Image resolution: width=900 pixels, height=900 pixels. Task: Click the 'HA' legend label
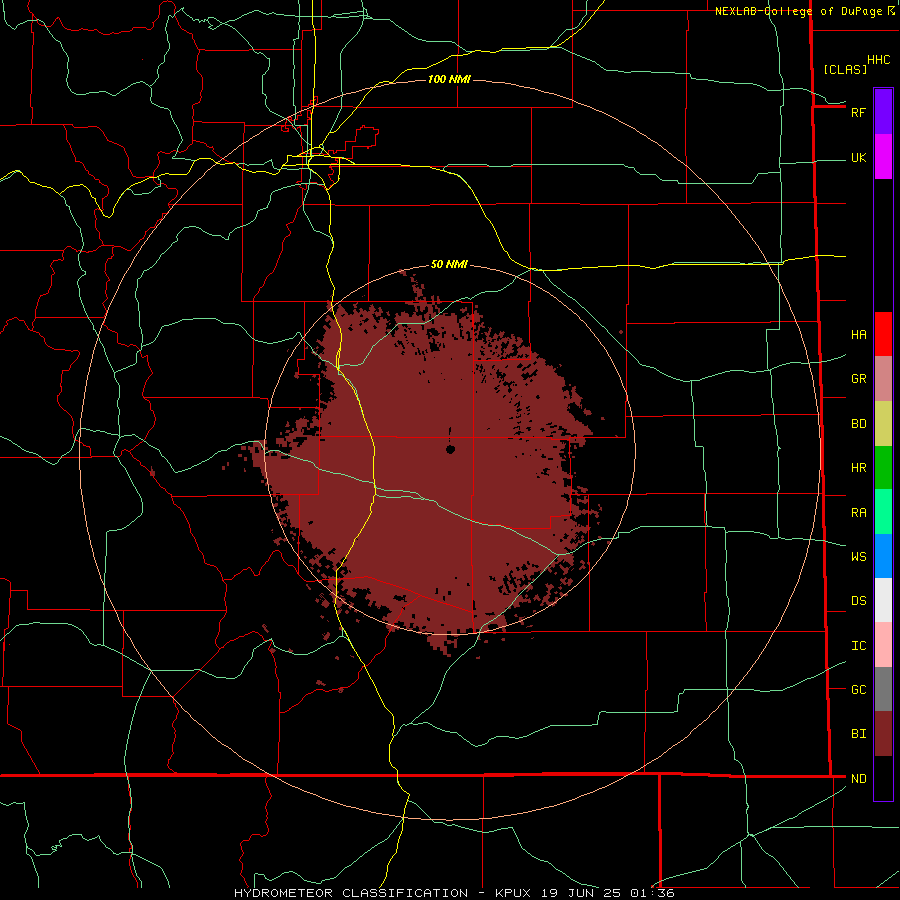click(x=858, y=335)
